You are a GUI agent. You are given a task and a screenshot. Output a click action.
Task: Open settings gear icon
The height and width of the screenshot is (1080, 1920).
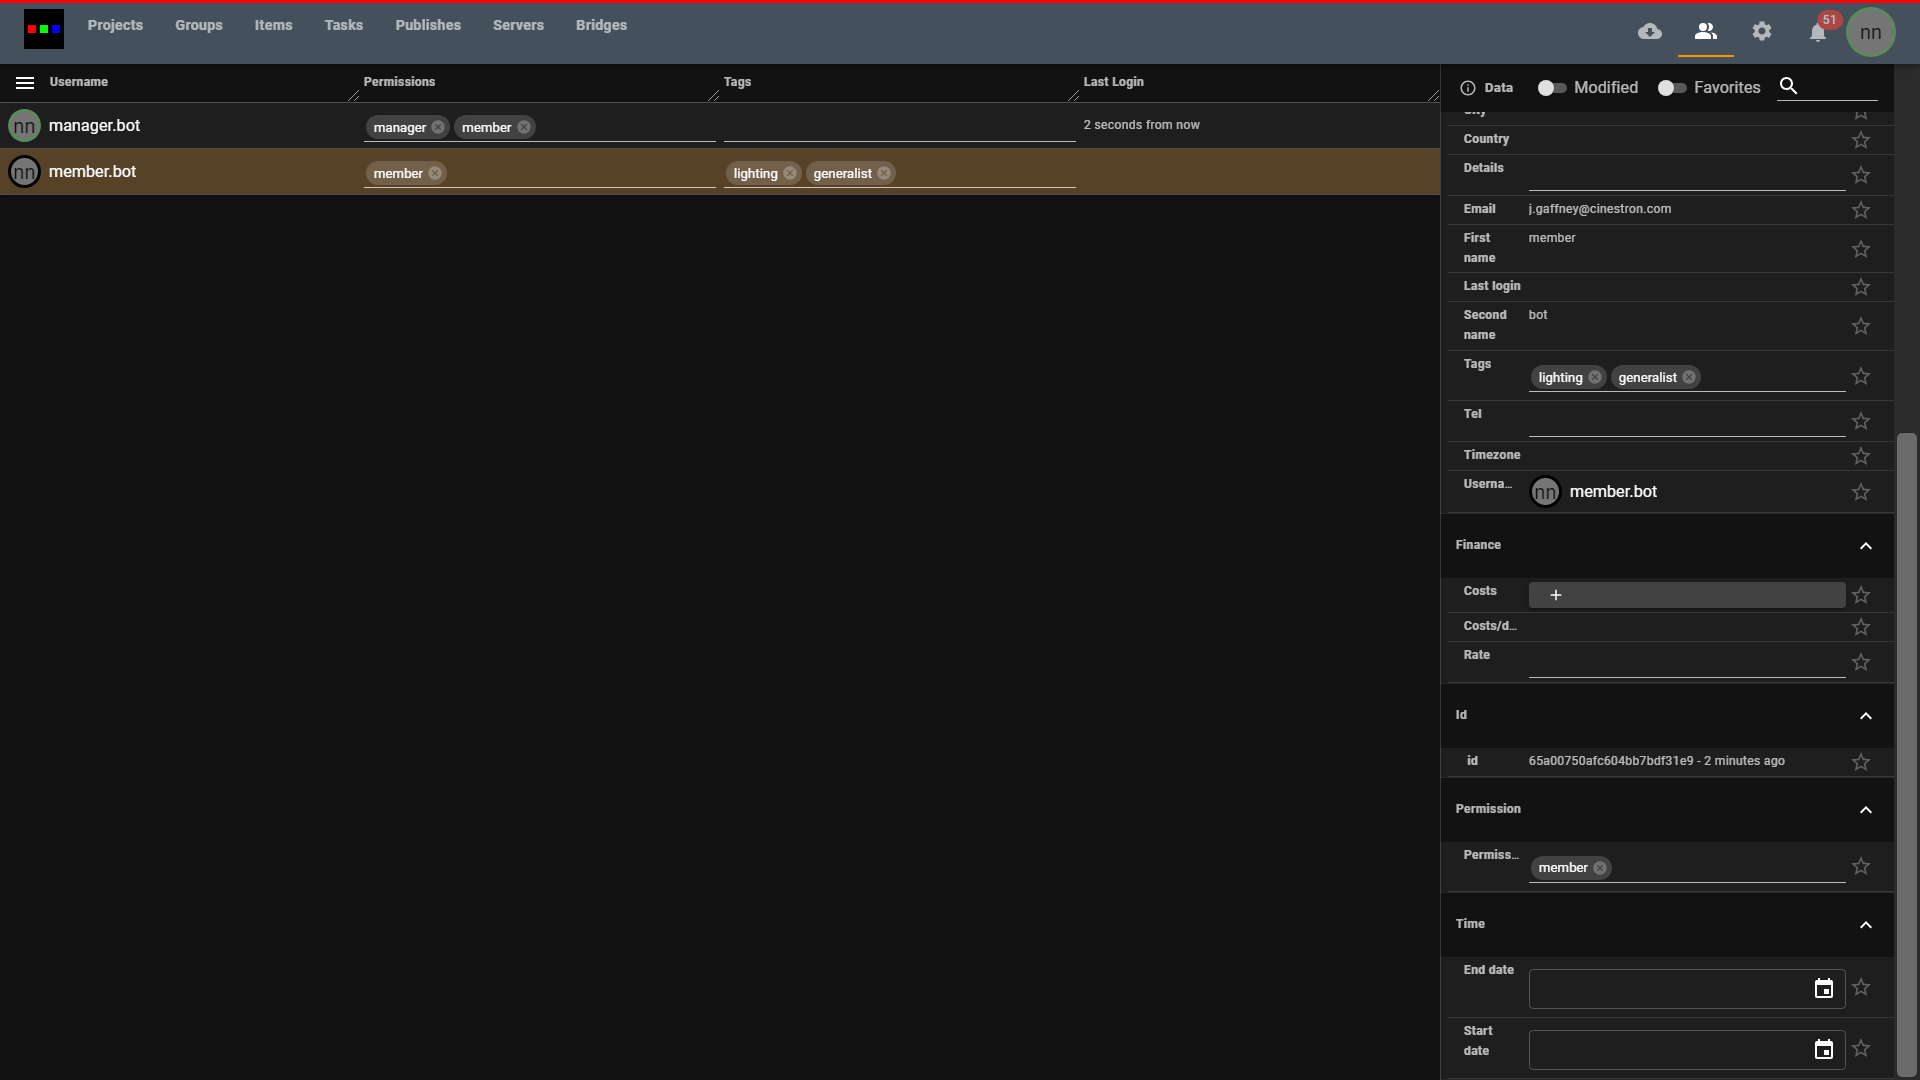[1762, 32]
